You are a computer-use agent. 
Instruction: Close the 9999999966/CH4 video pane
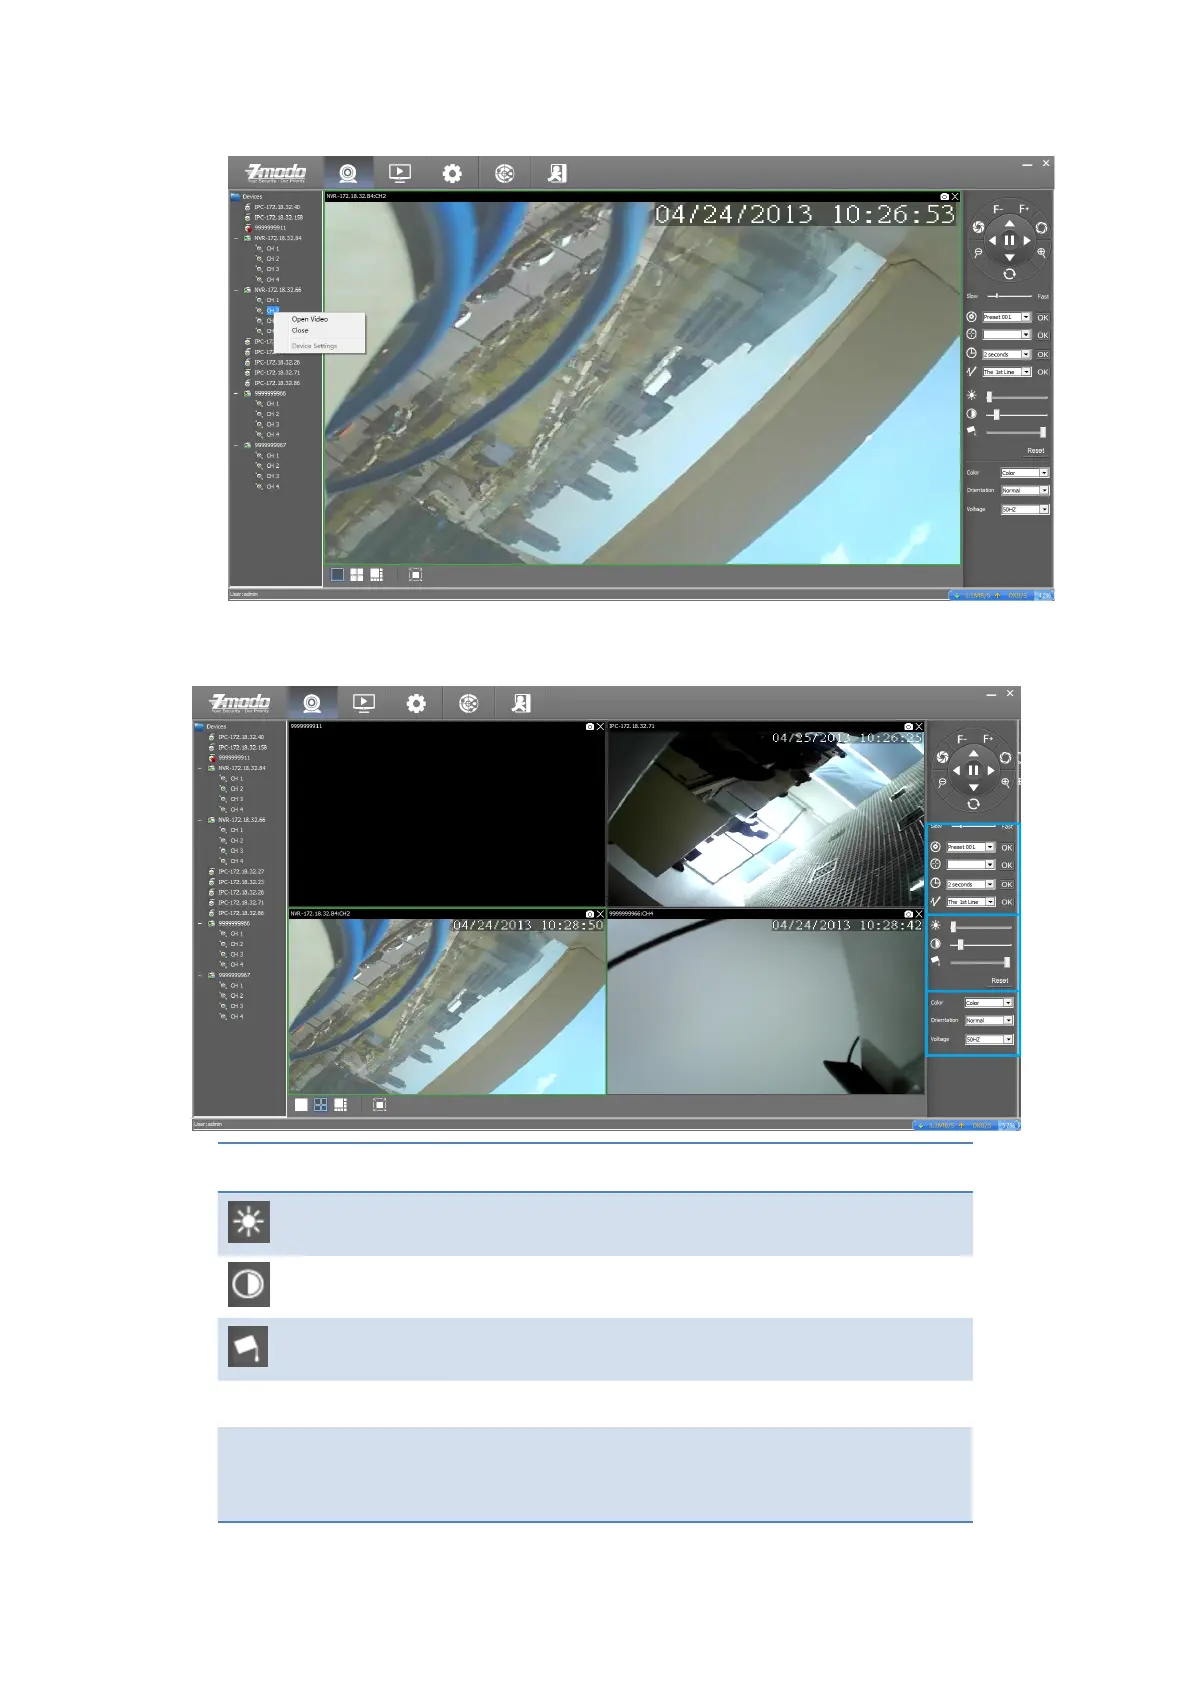[919, 914]
